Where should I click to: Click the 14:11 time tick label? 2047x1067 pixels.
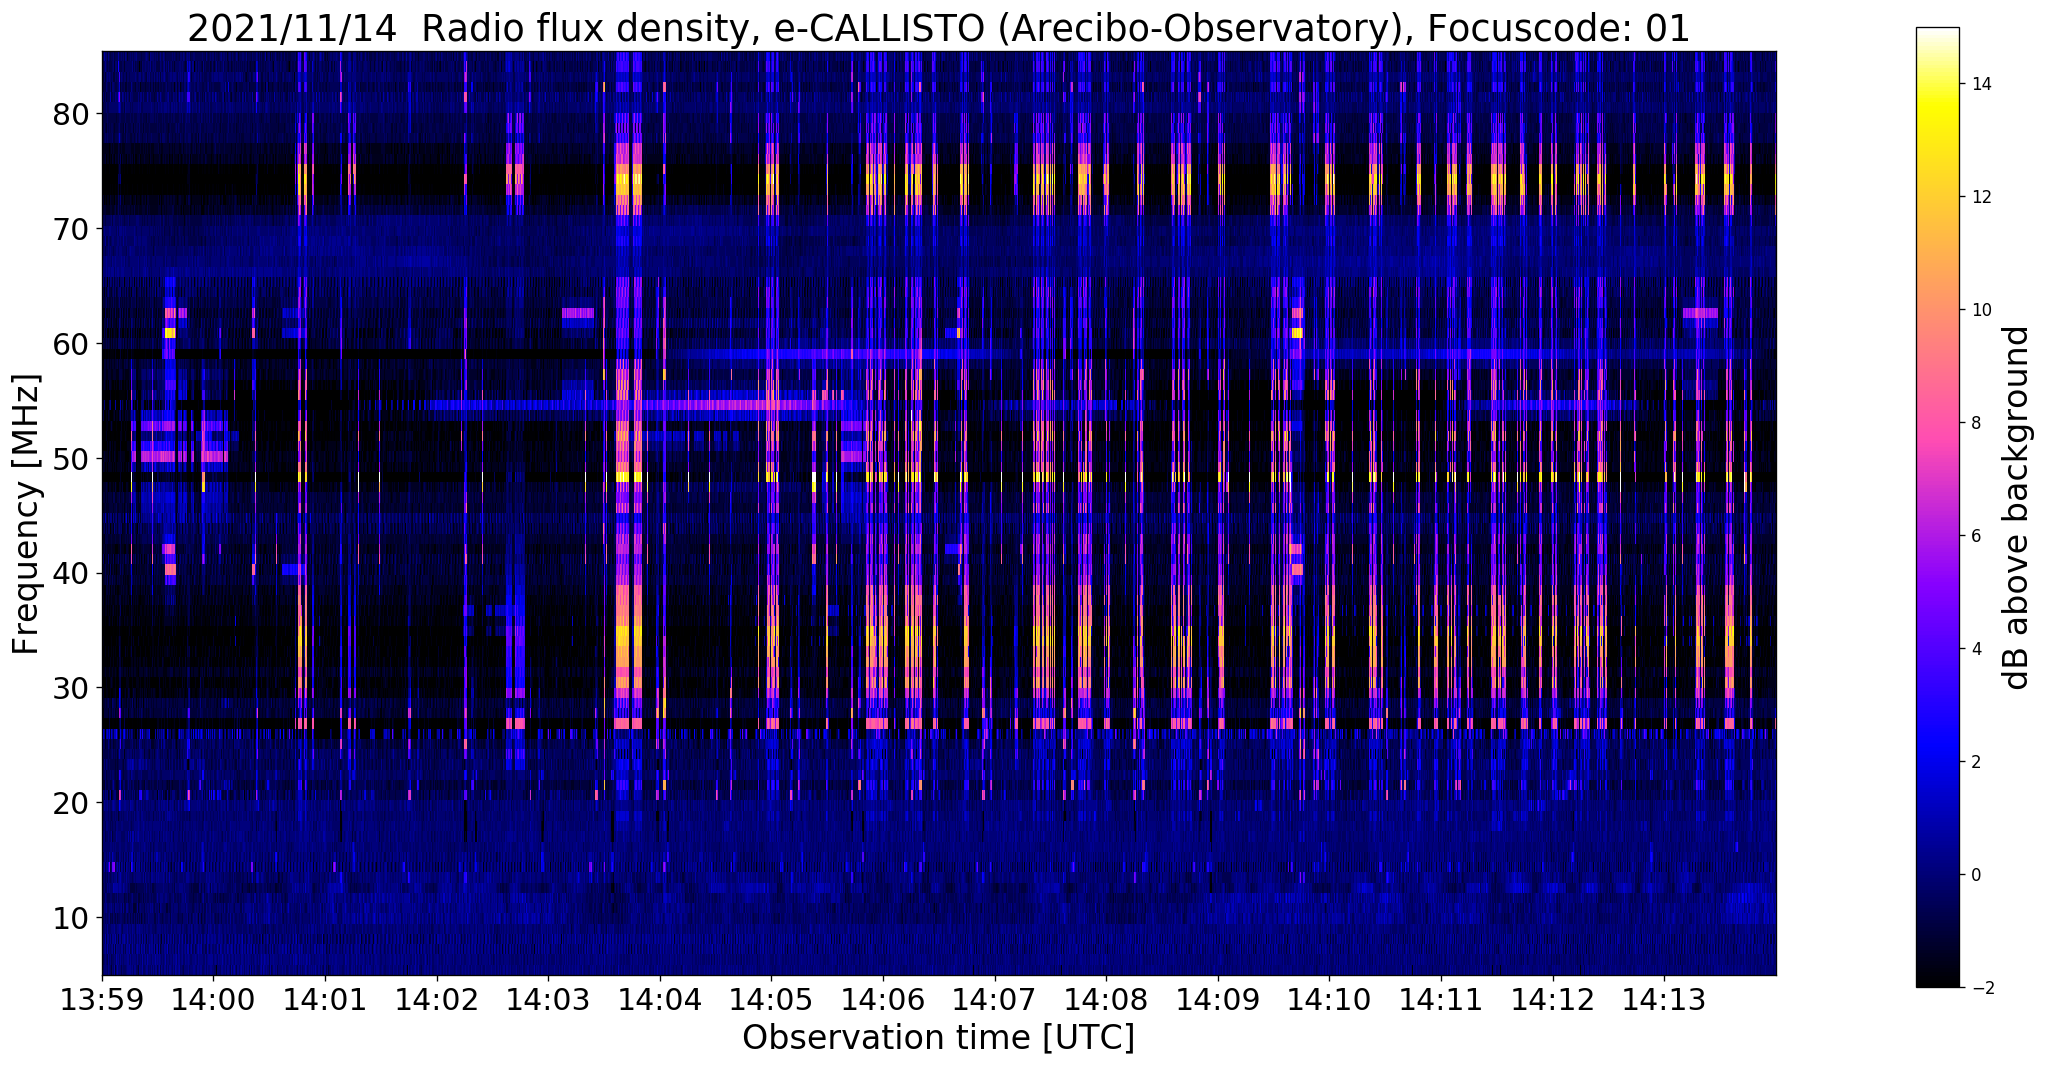point(1441,999)
